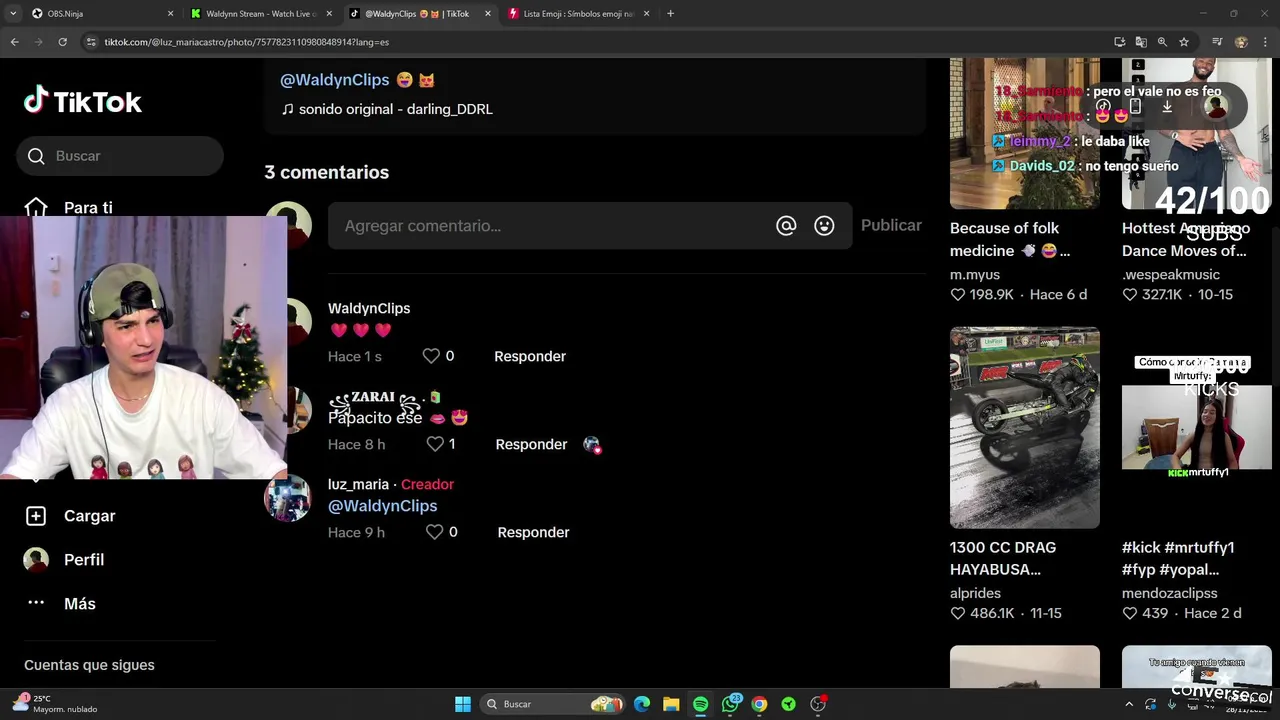Reload the current page

tap(62, 42)
